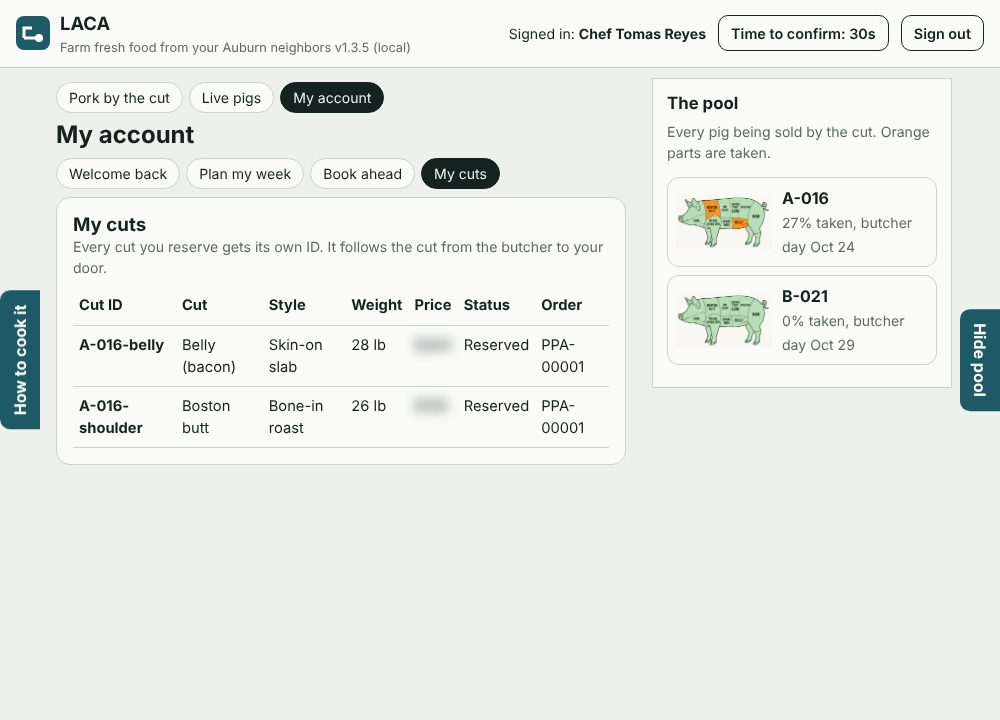Viewport: 1000px width, 720px height.
Task: Click the 26 lb weight value
Action: click(369, 406)
